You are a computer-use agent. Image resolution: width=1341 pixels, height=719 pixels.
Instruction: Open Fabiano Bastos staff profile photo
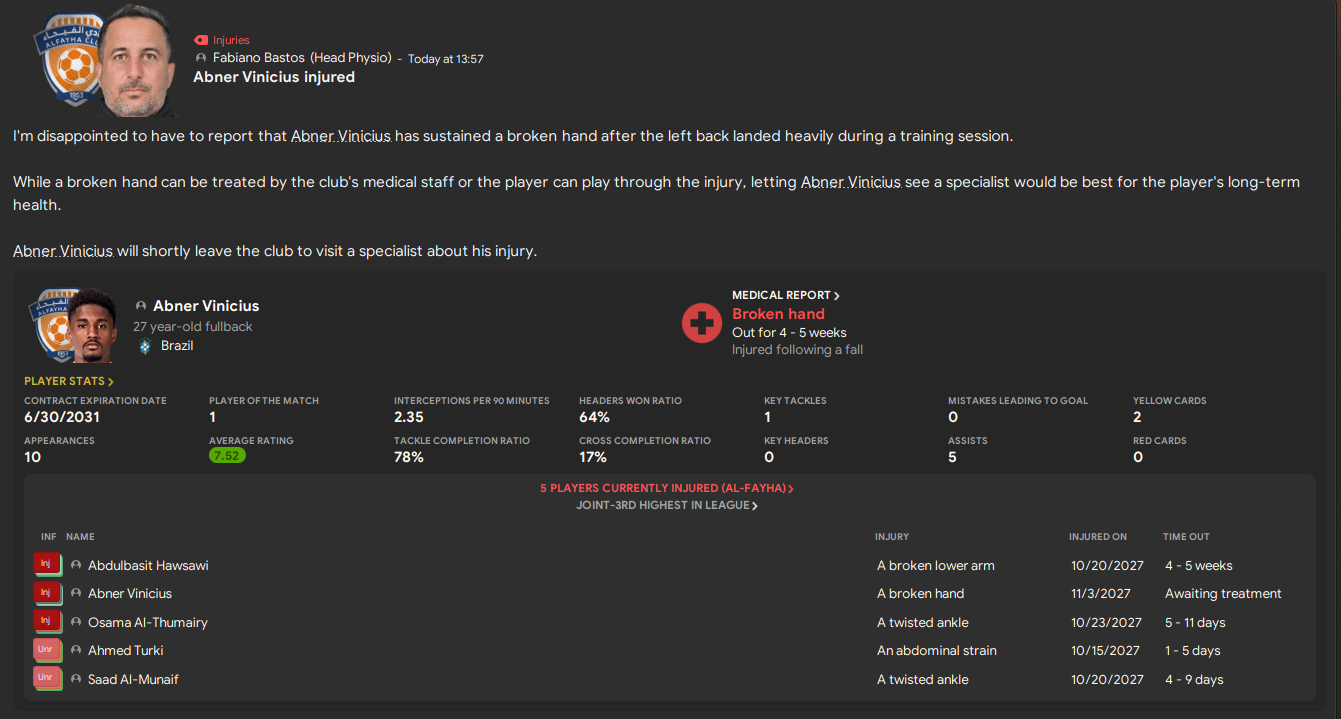coord(138,62)
